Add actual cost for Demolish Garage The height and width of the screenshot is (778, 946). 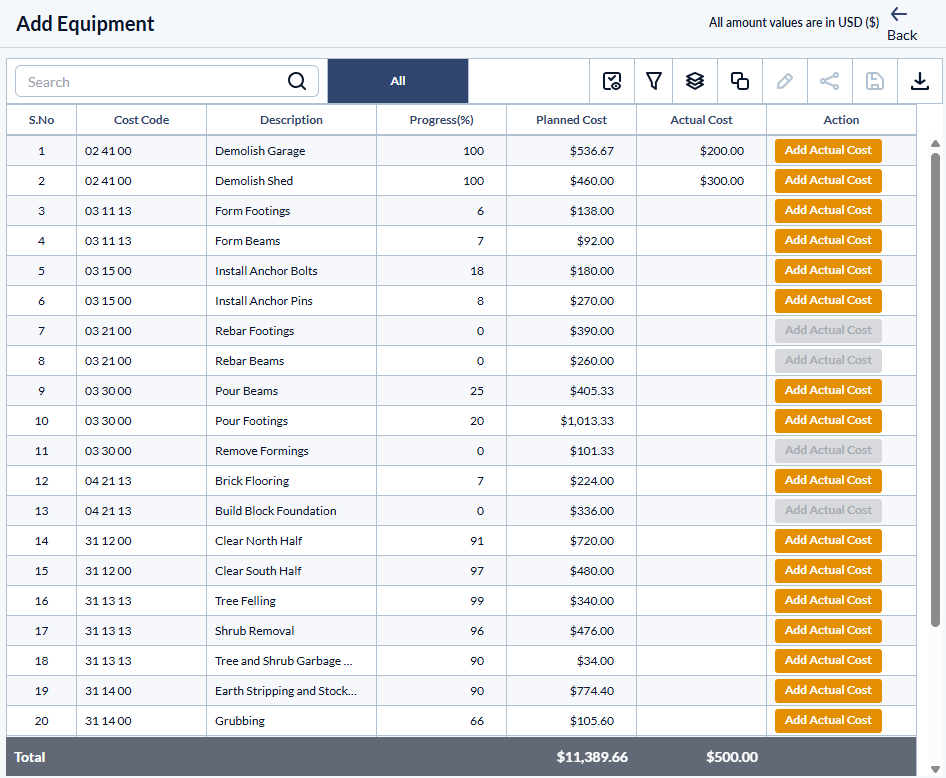(x=828, y=151)
